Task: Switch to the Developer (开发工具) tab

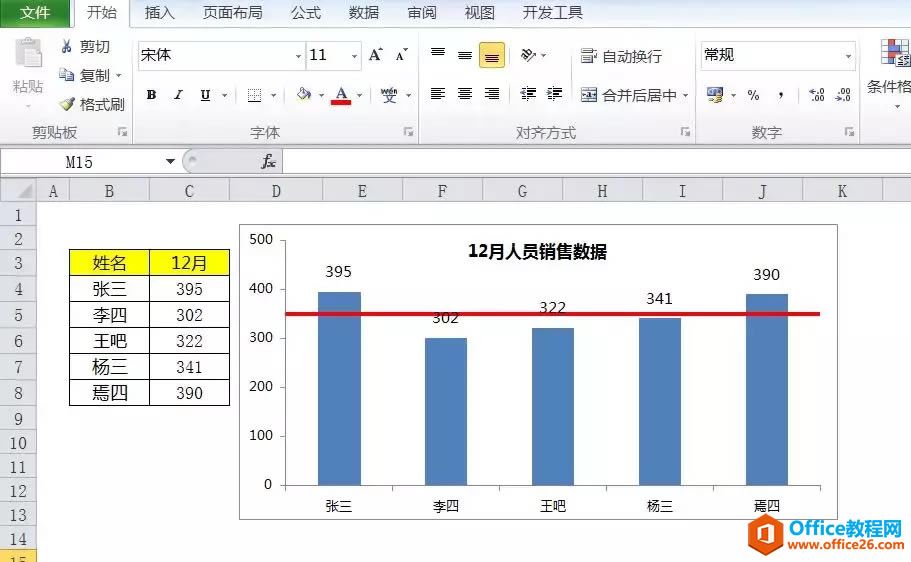Action: 553,13
